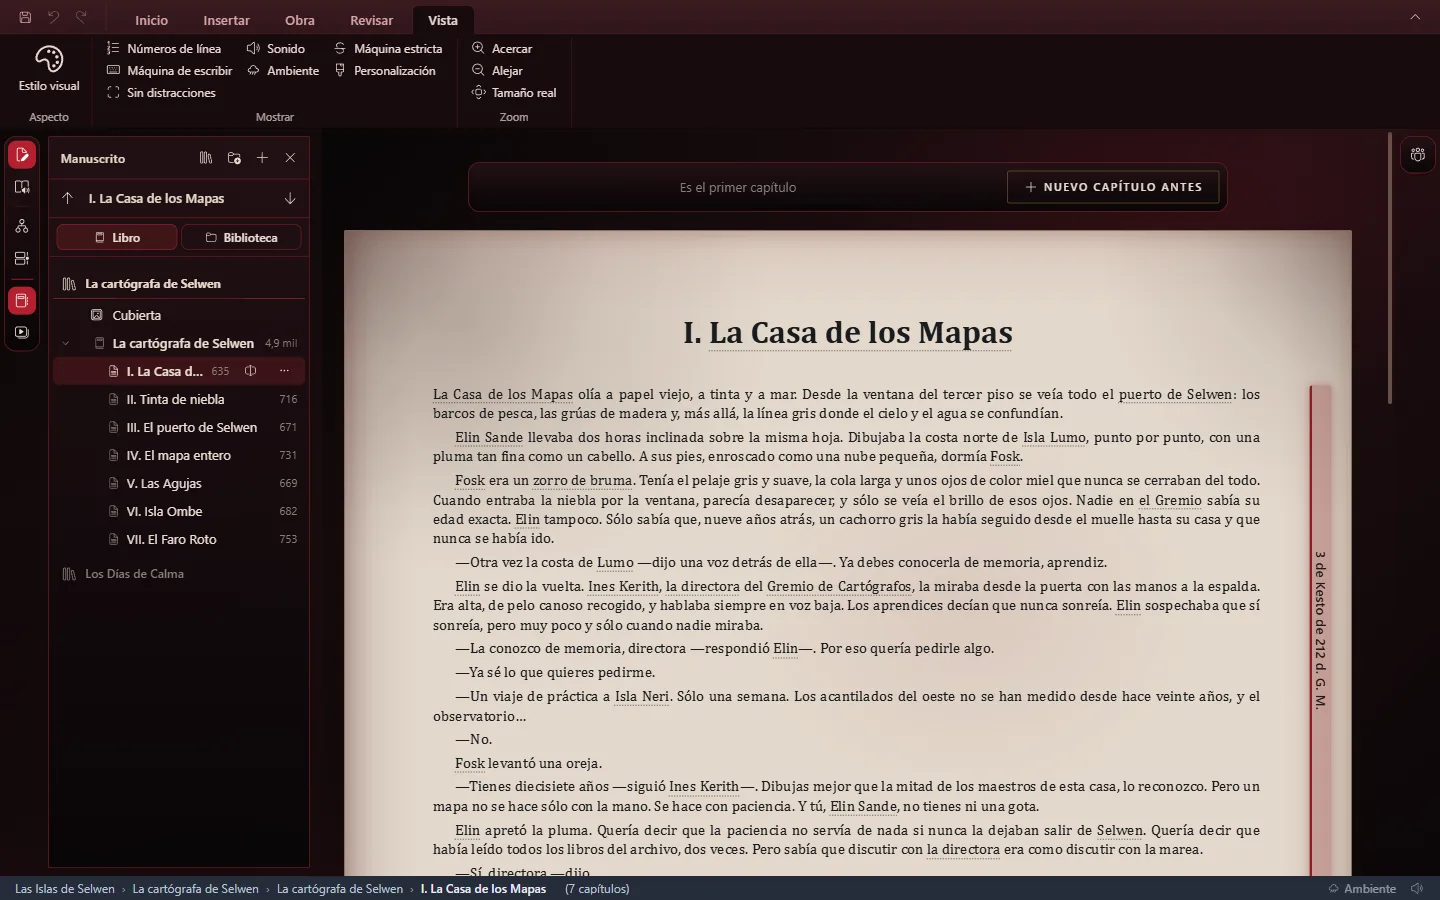Select the Libro view button
The image size is (1440, 900).
117,238
